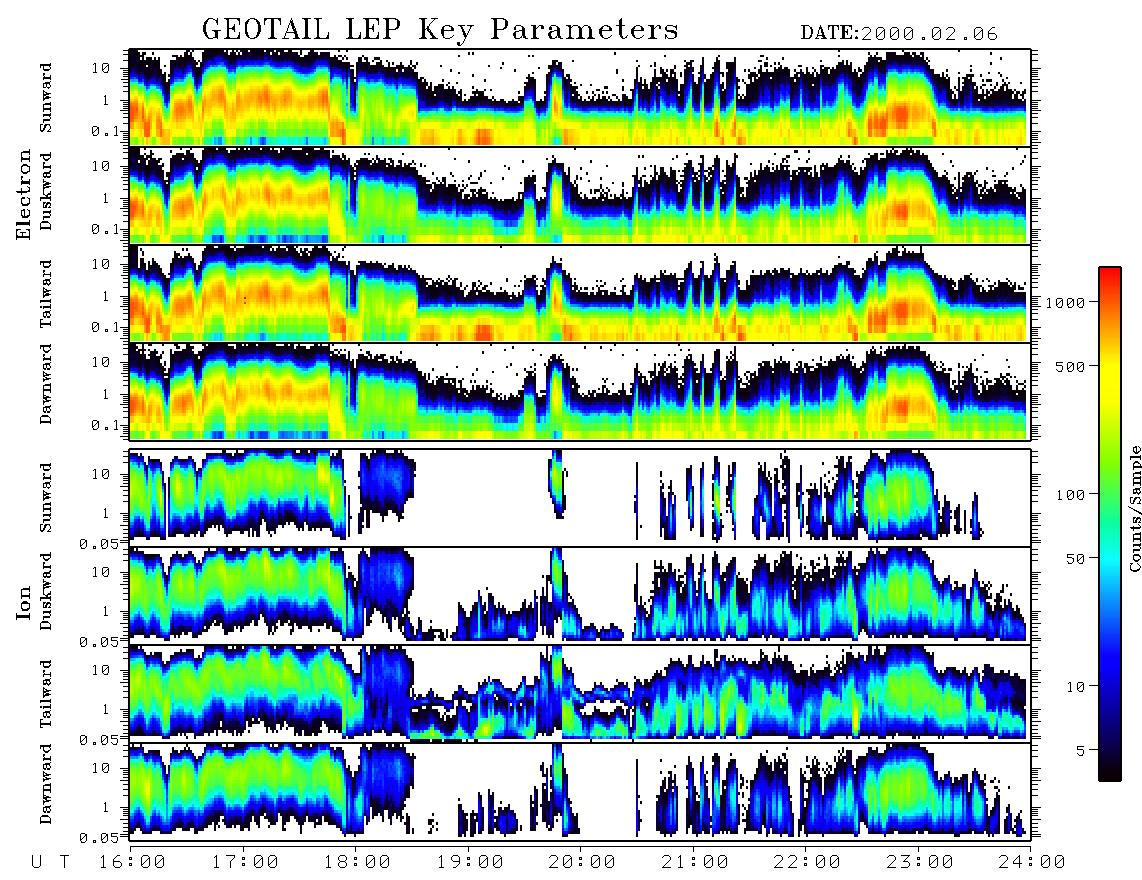Click the Ion Dawnward spectrogram panel
The image size is (1142, 880).
(x=580, y=791)
